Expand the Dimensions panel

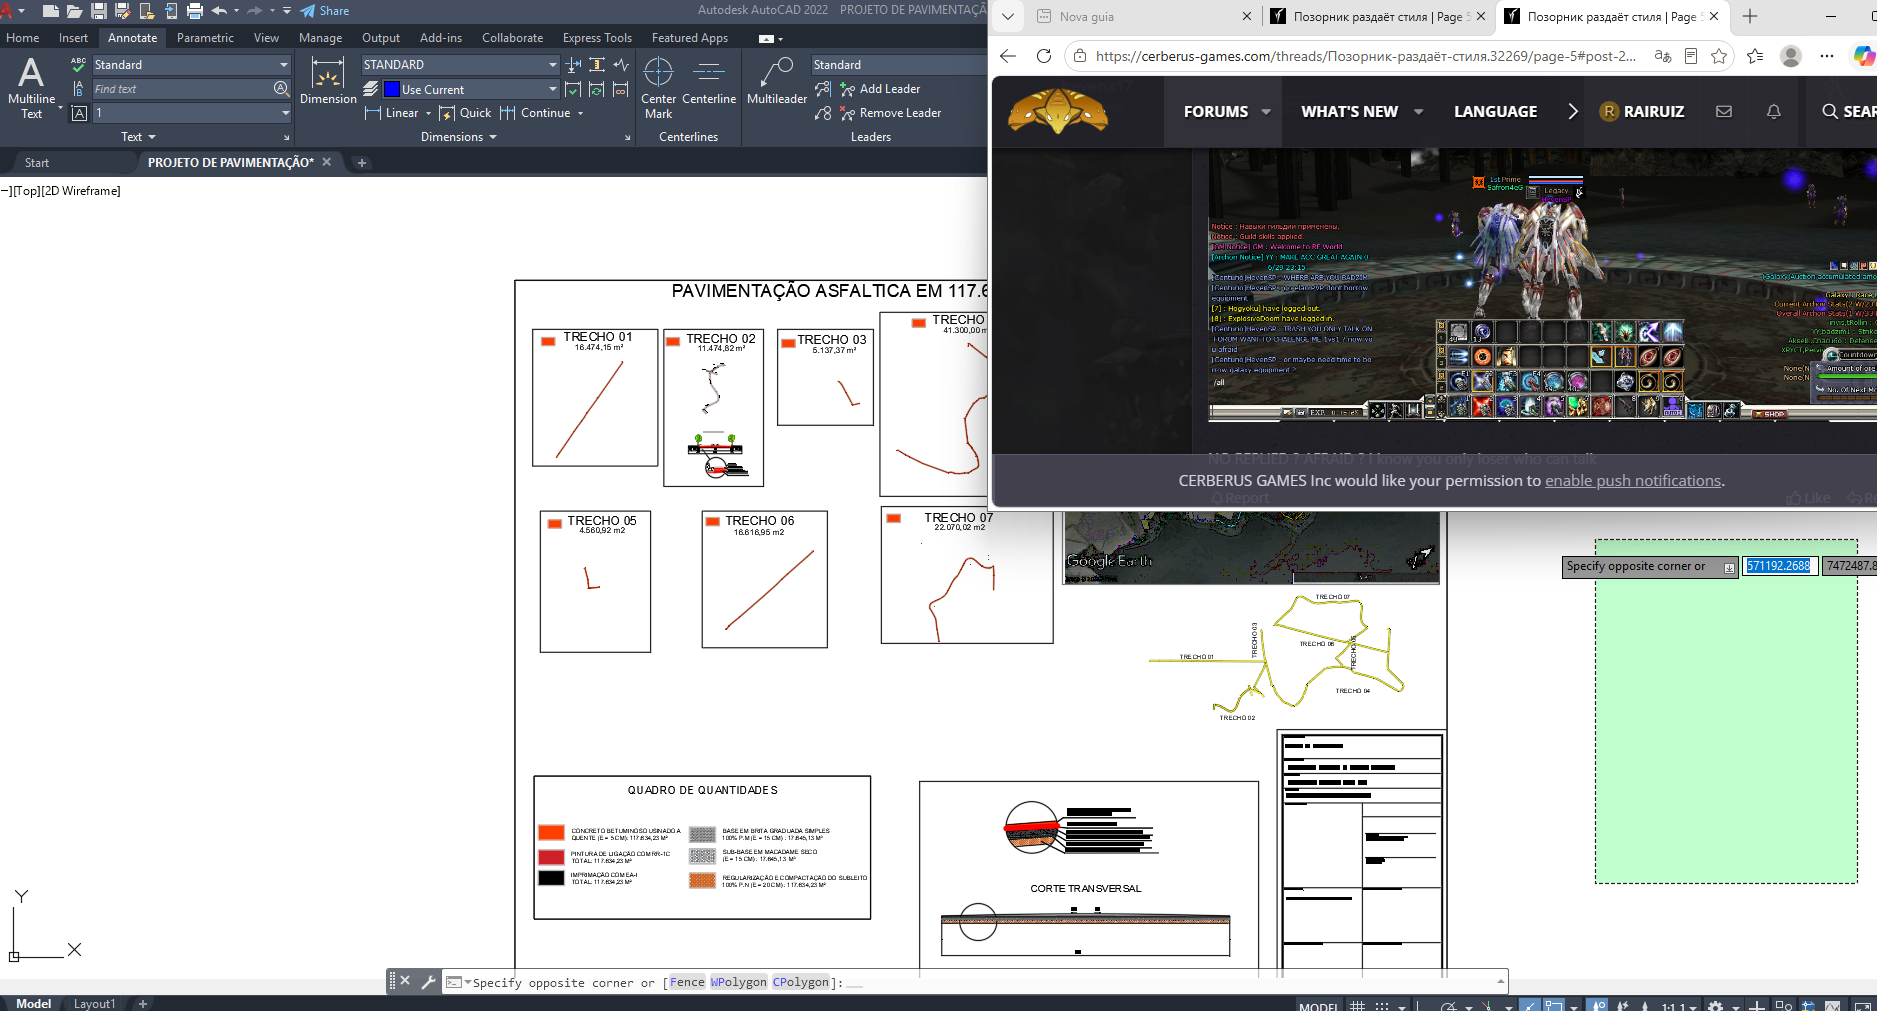(x=458, y=137)
